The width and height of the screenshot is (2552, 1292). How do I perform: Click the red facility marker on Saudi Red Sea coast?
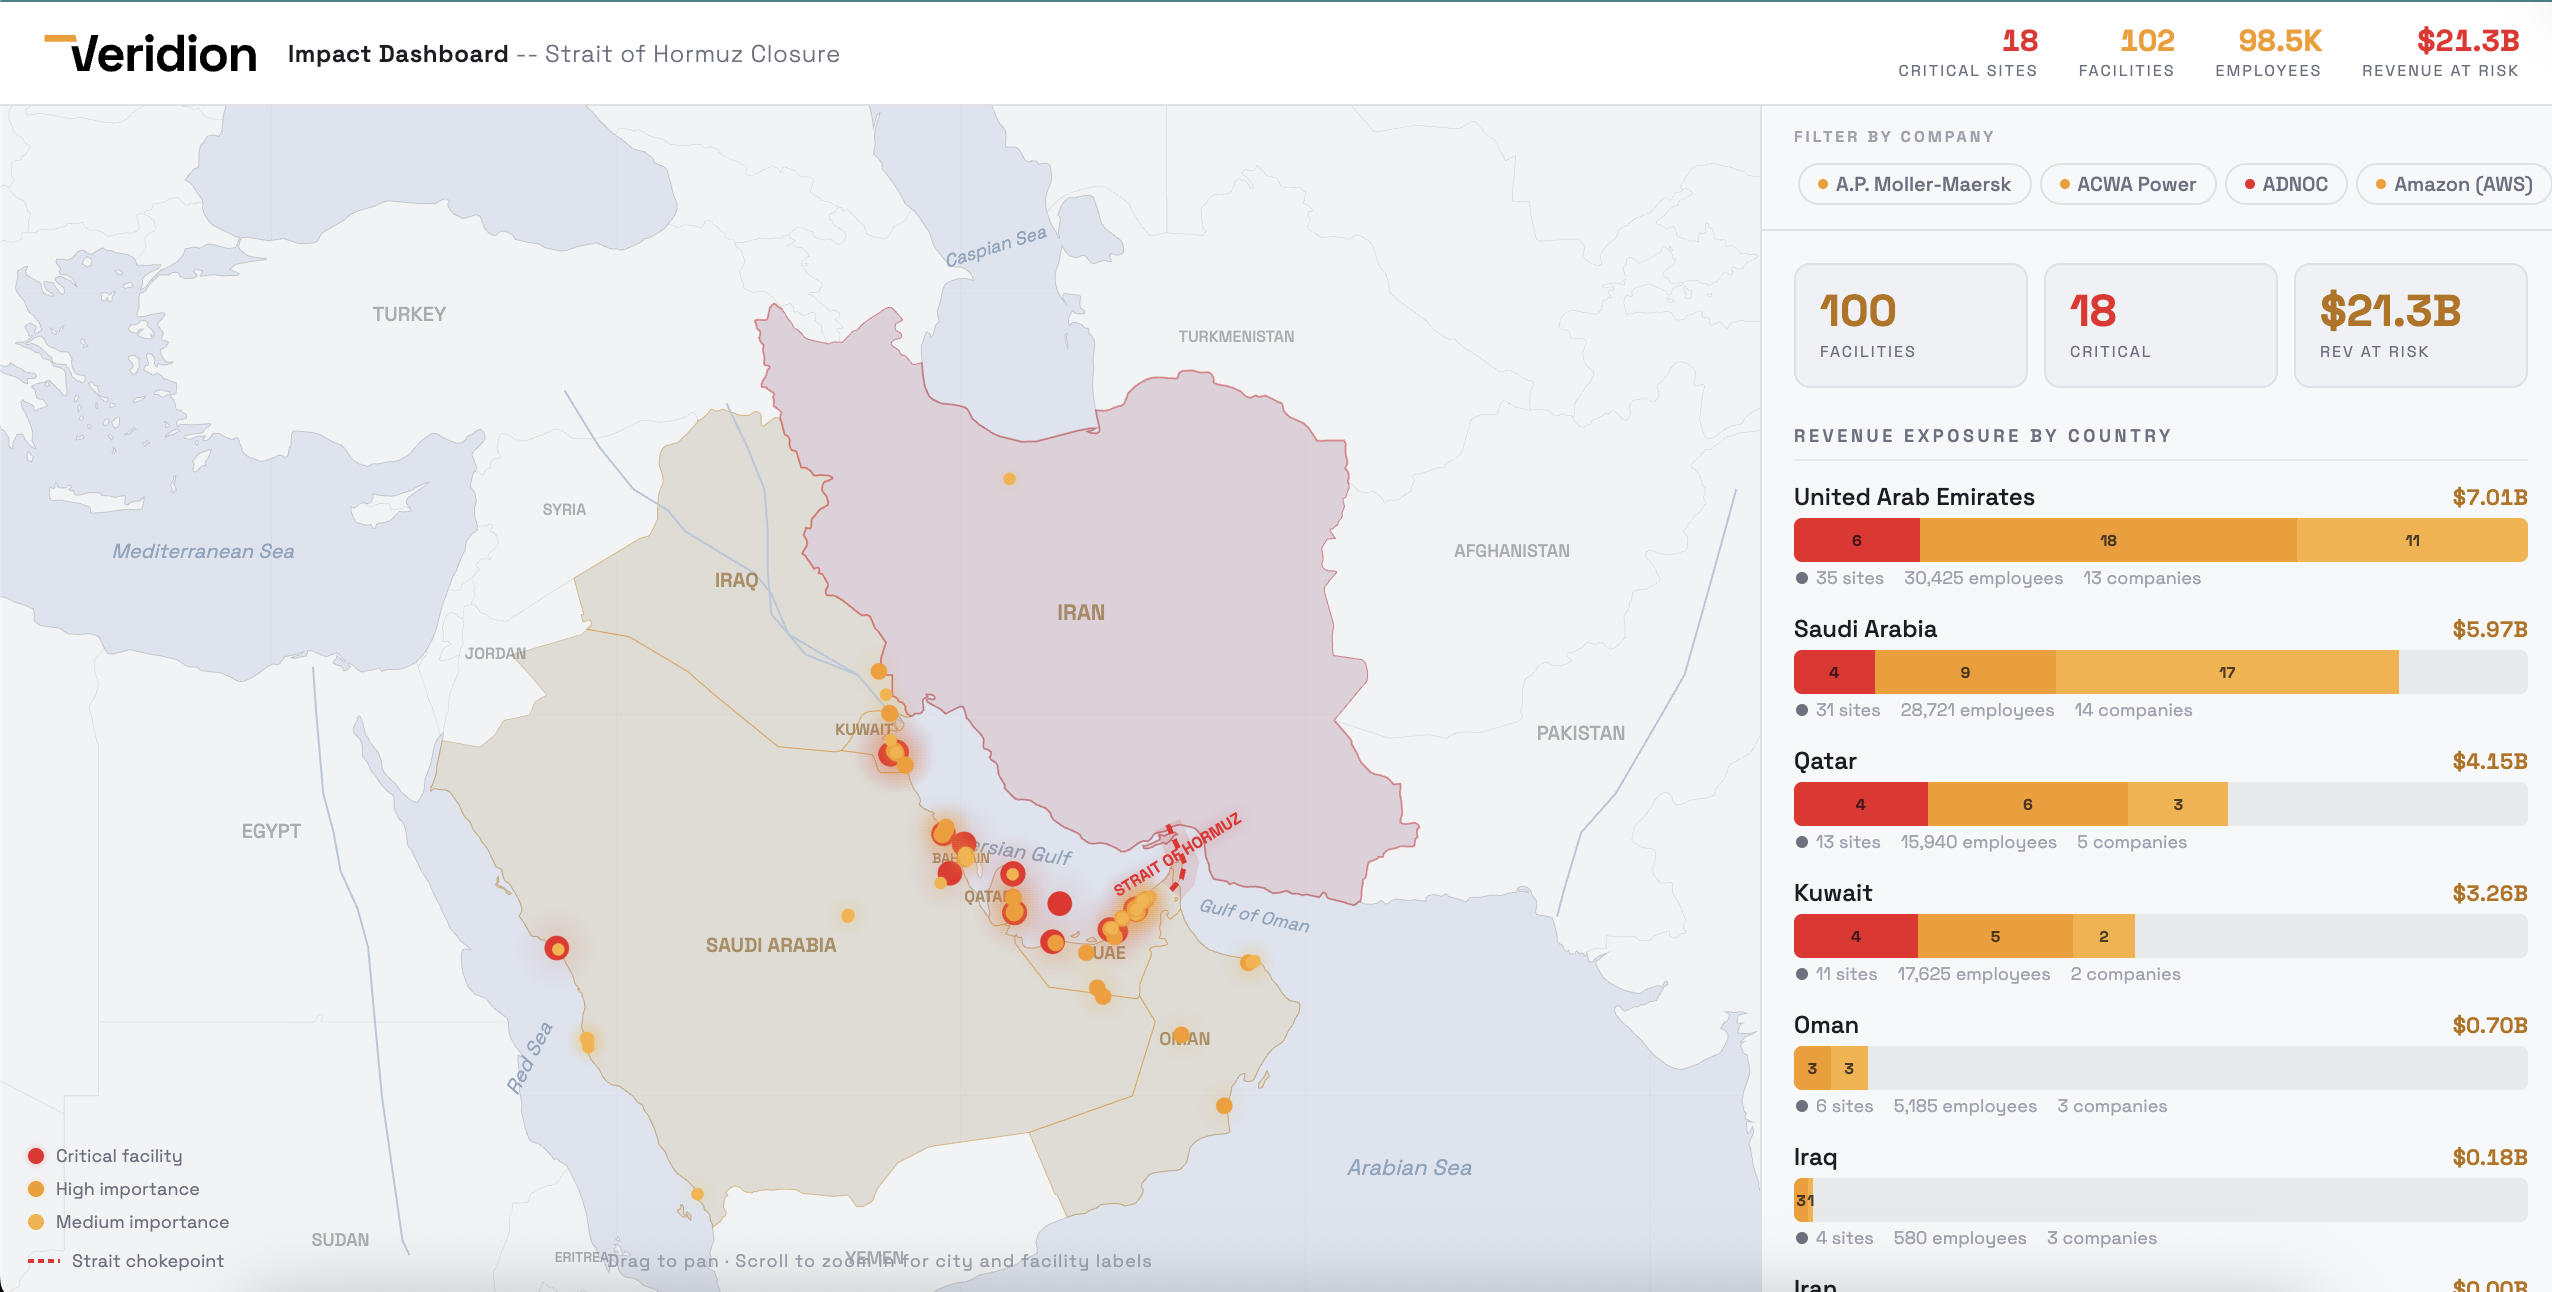click(557, 948)
